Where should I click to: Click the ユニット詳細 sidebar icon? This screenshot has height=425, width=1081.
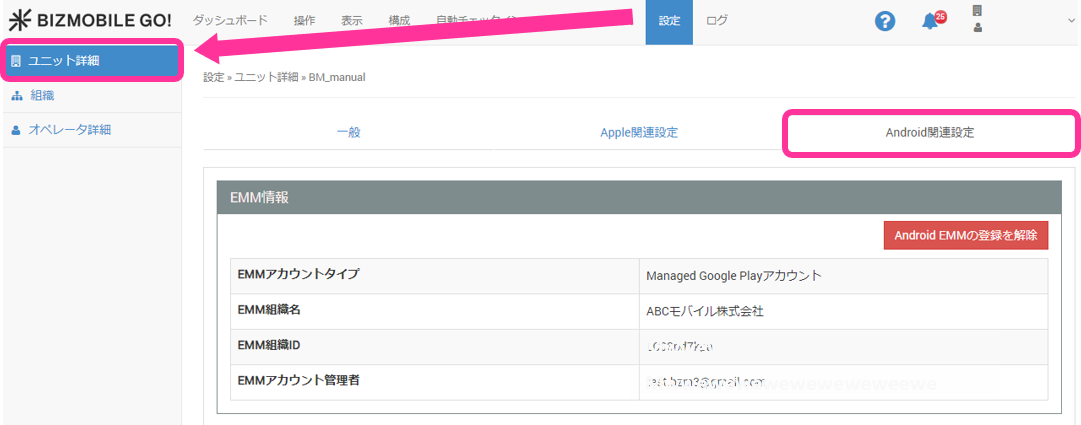tap(16, 61)
